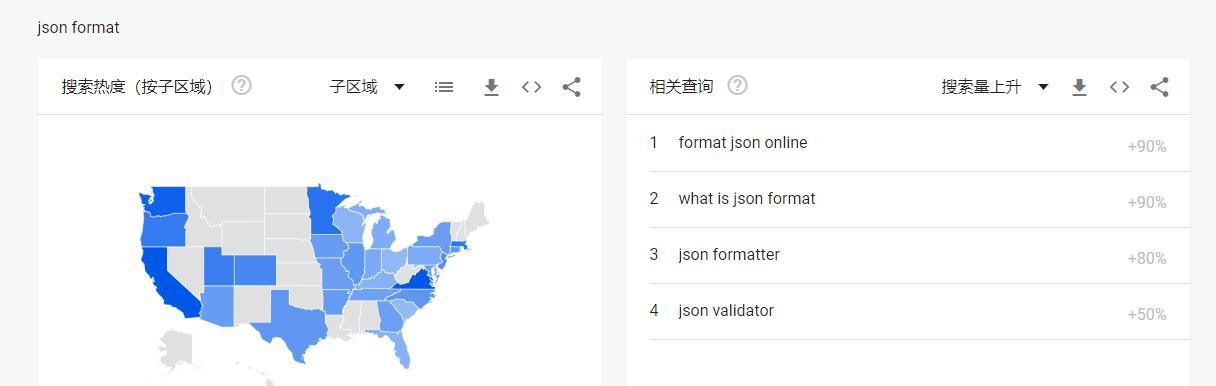This screenshot has width=1216, height=386.
Task: Click Florida on the US map
Action: click(x=398, y=346)
